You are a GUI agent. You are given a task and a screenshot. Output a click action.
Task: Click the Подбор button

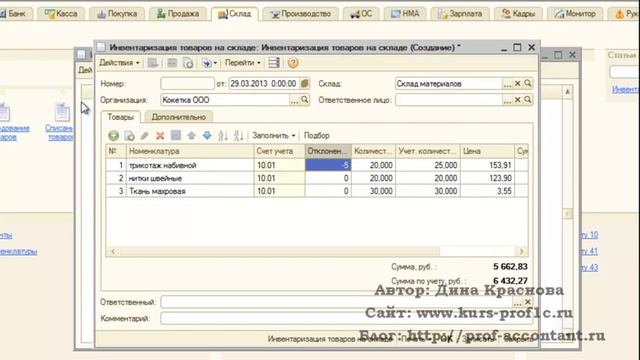[316, 136]
